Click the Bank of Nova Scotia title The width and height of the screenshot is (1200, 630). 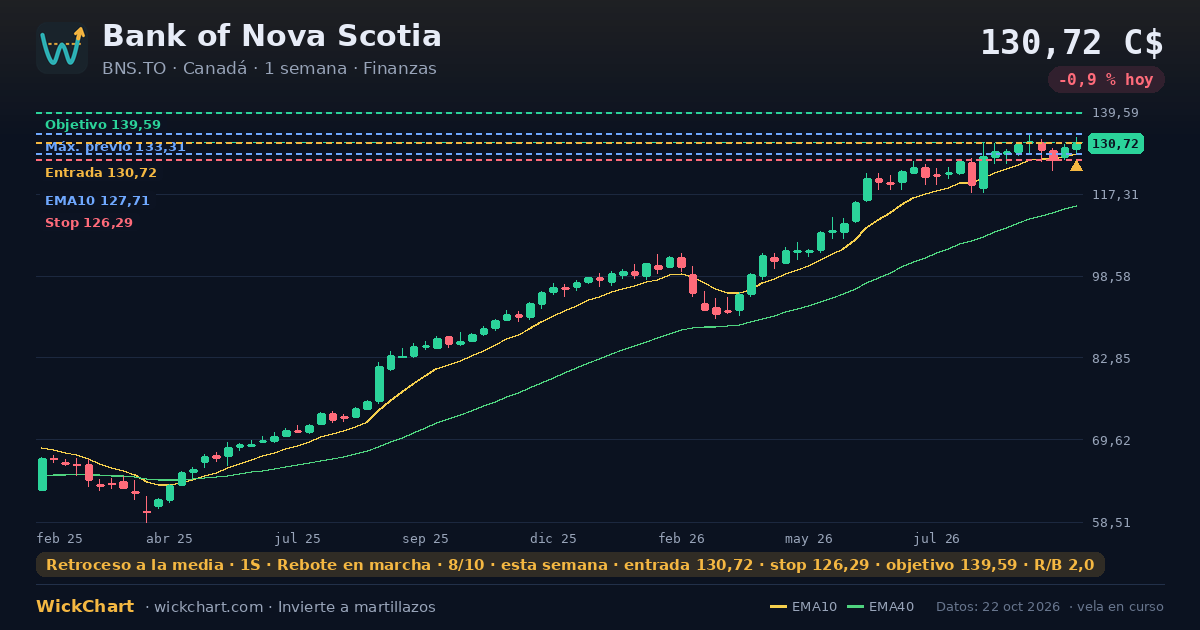pyautogui.click(x=272, y=36)
